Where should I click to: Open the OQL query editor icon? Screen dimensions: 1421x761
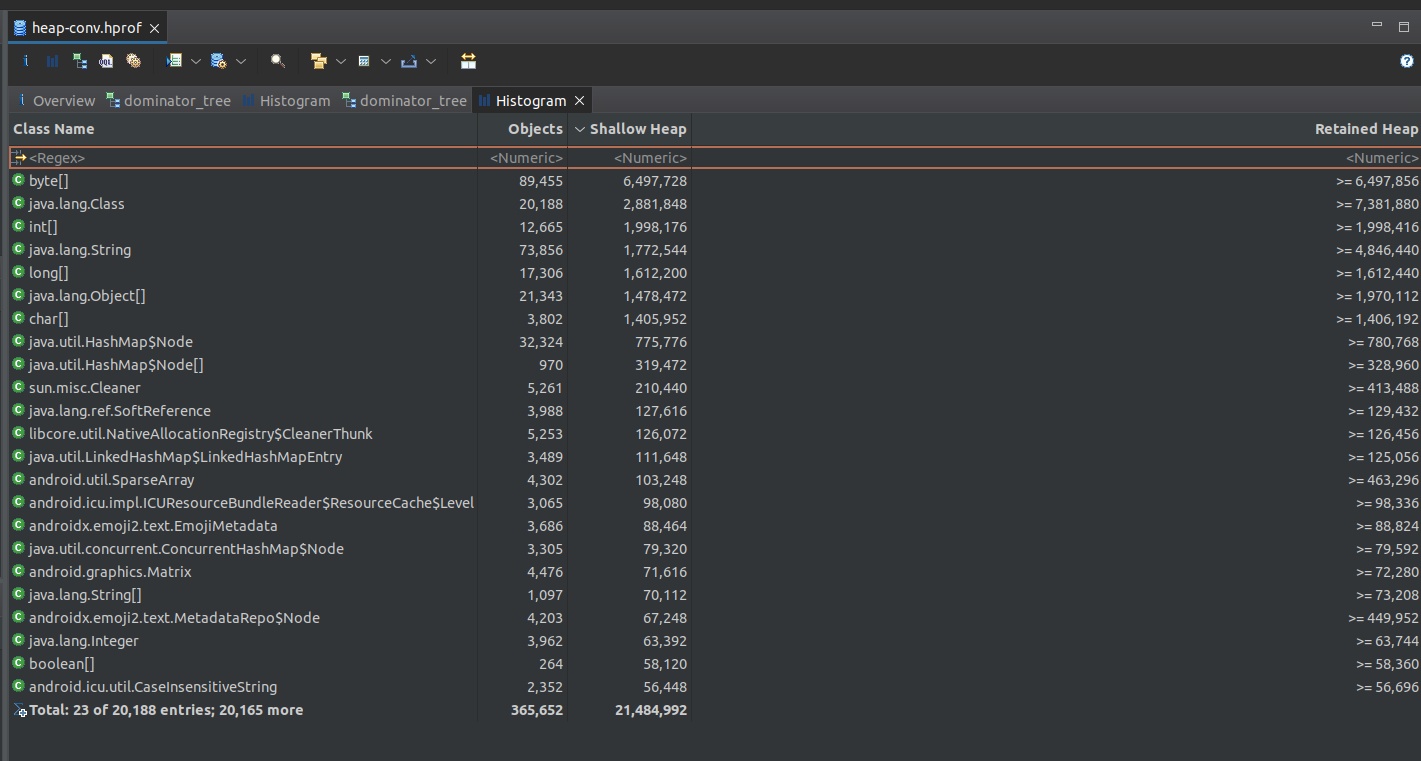(106, 61)
